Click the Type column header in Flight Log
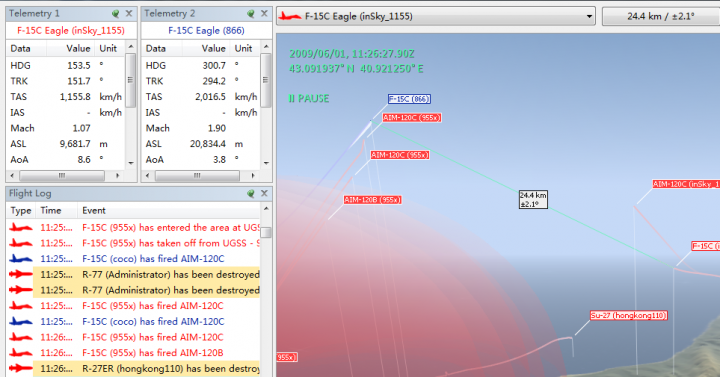The width and height of the screenshot is (720, 377). click(21, 211)
